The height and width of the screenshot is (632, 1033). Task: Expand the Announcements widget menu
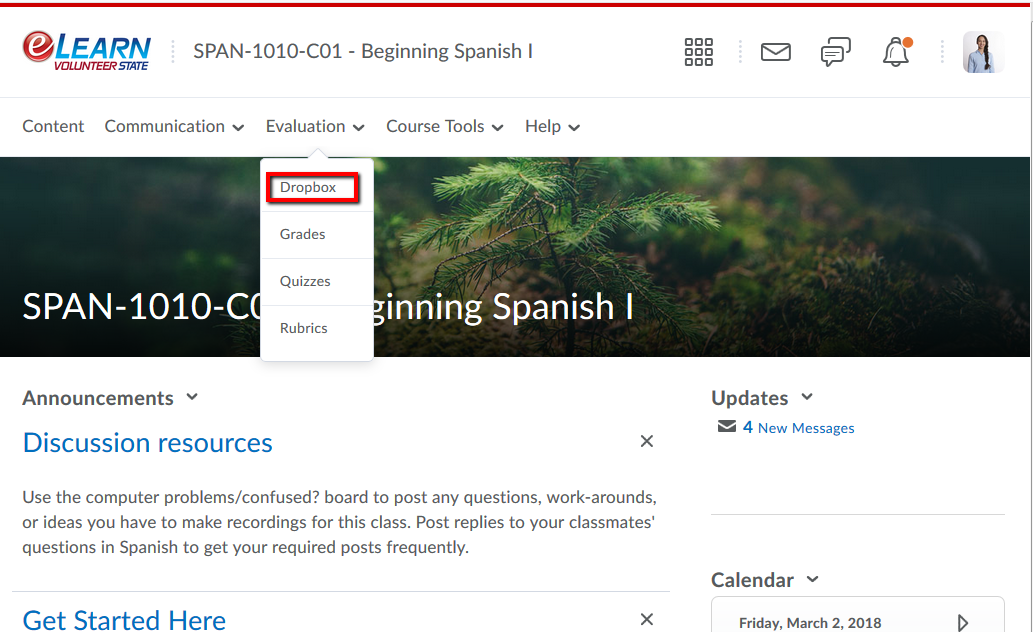192,397
